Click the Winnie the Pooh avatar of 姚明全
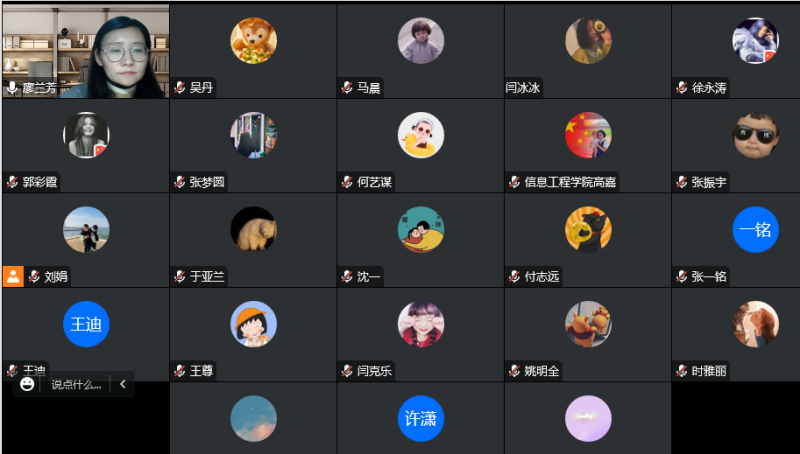This screenshot has width=800, height=454. pyautogui.click(x=588, y=324)
